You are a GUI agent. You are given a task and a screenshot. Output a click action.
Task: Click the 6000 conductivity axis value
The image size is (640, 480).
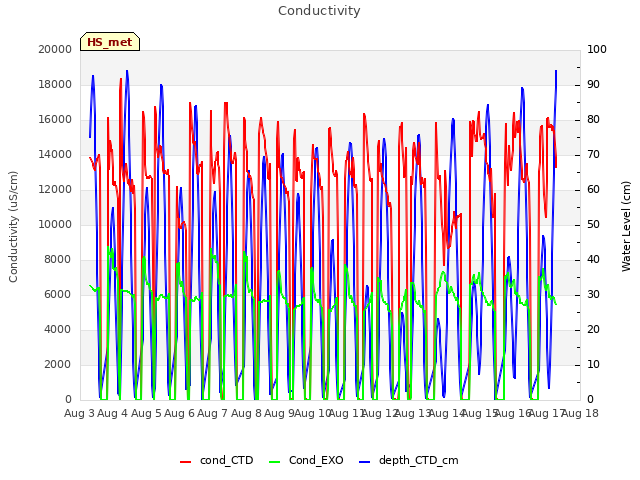58,294
